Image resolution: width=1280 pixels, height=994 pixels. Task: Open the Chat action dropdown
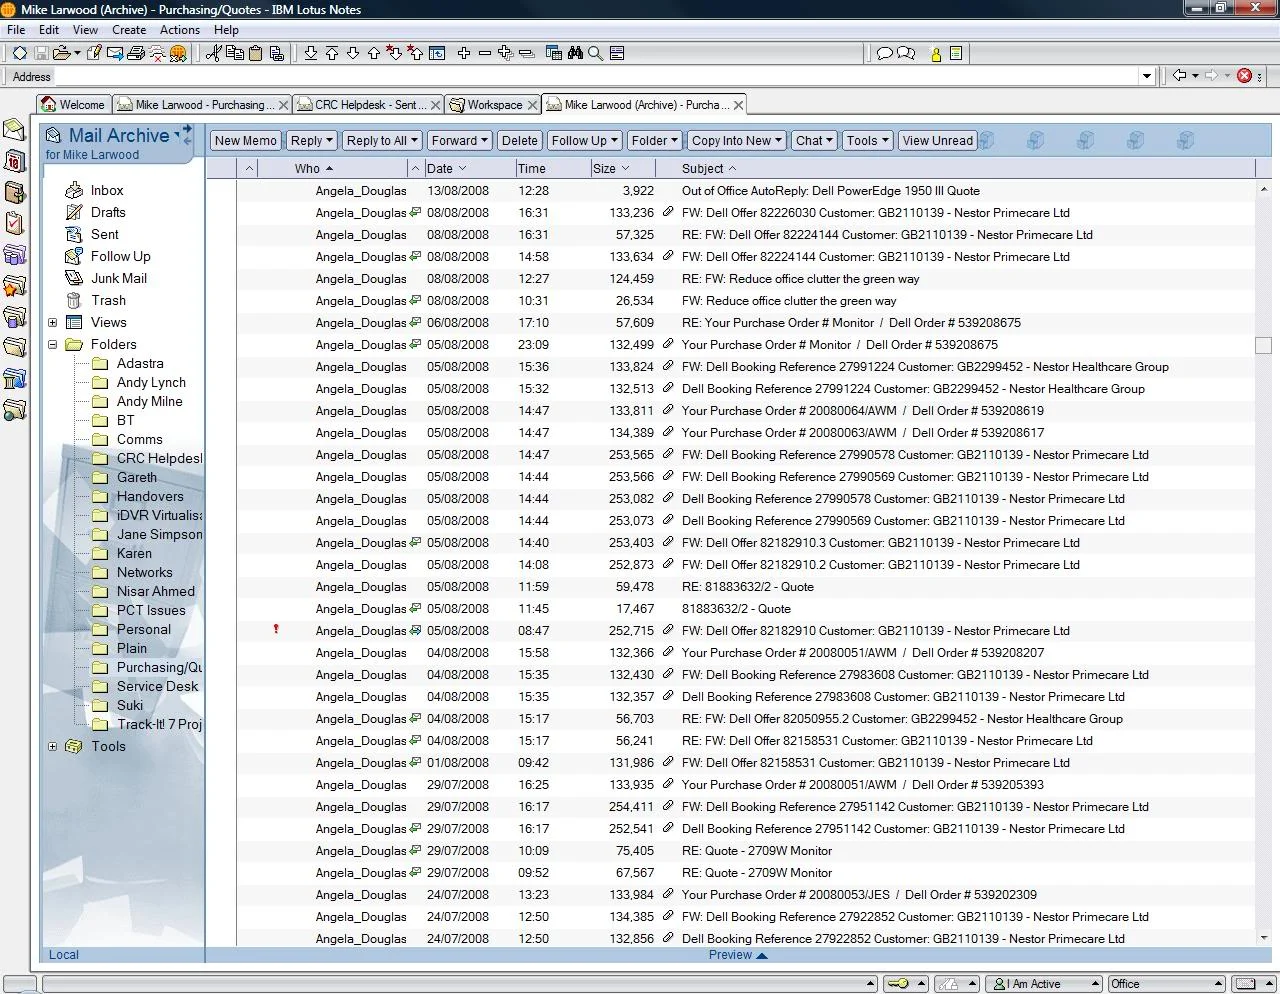pos(814,141)
